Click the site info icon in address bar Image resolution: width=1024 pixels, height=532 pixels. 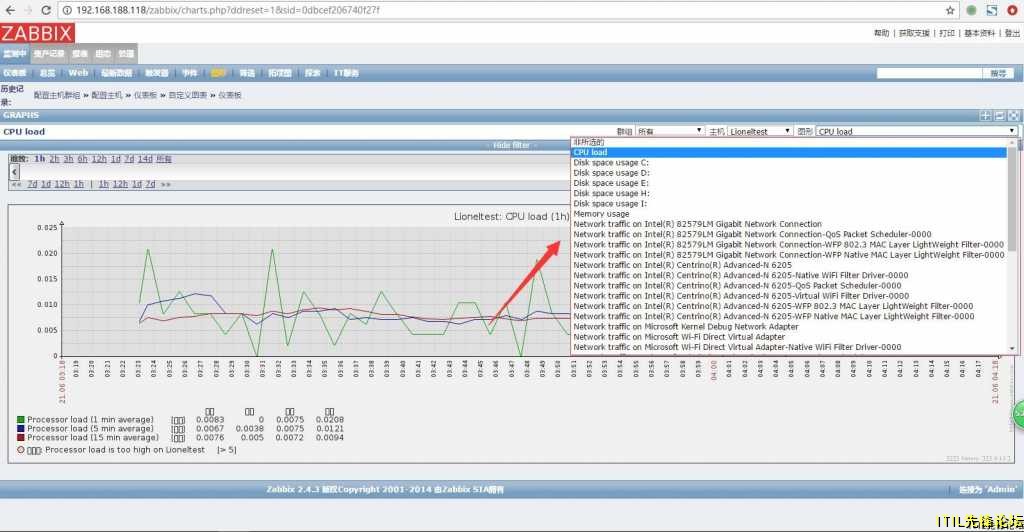point(67,10)
